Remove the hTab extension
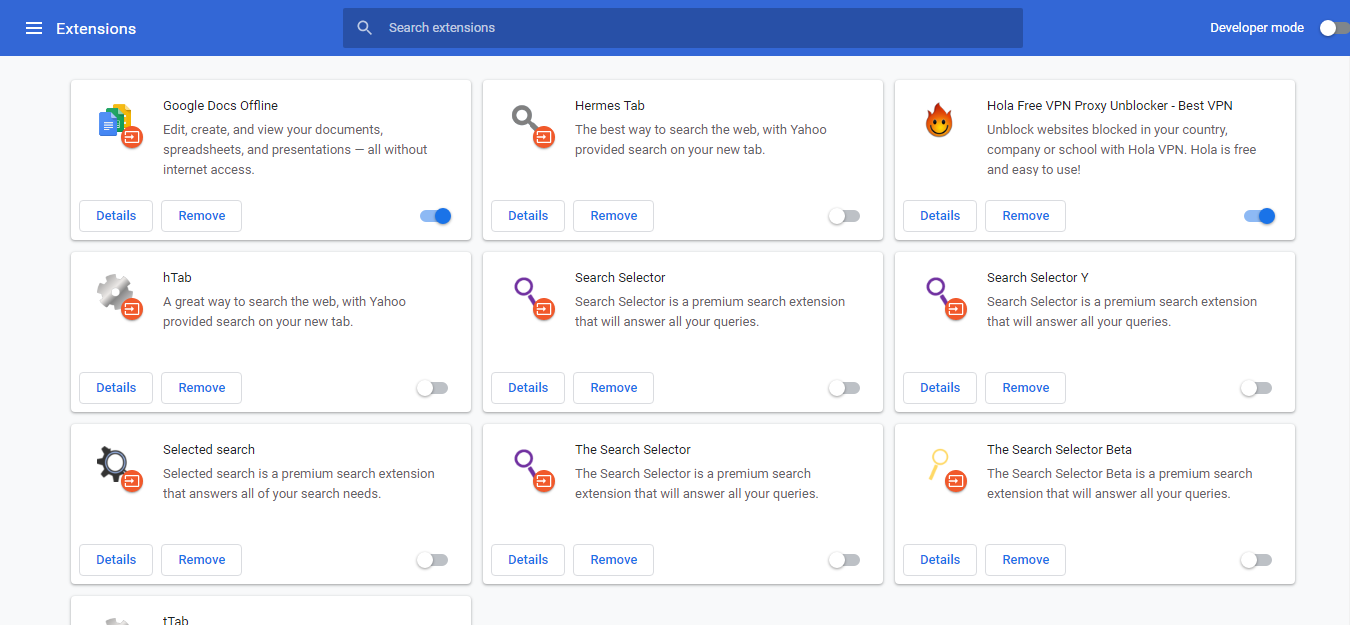 click(201, 387)
